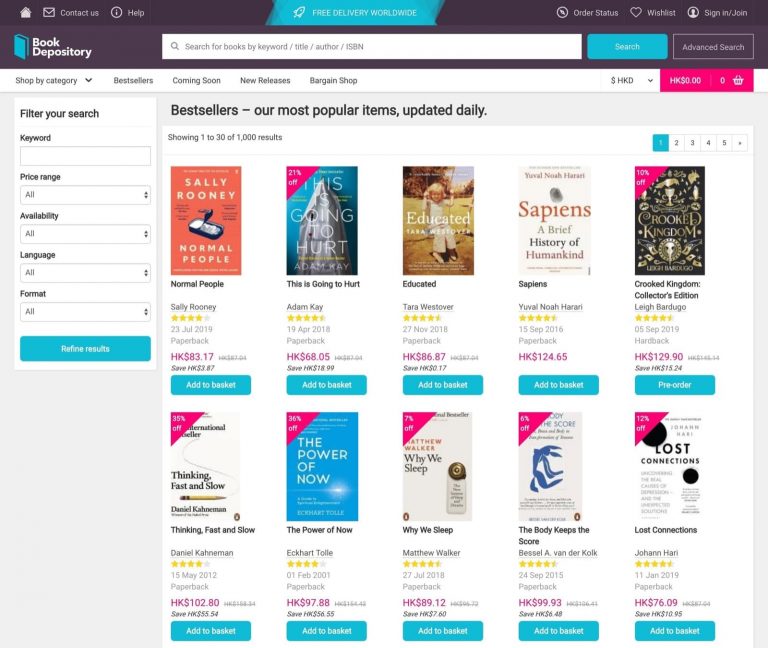Open the Bargain Shop menu item
768x648 pixels.
tap(333, 80)
